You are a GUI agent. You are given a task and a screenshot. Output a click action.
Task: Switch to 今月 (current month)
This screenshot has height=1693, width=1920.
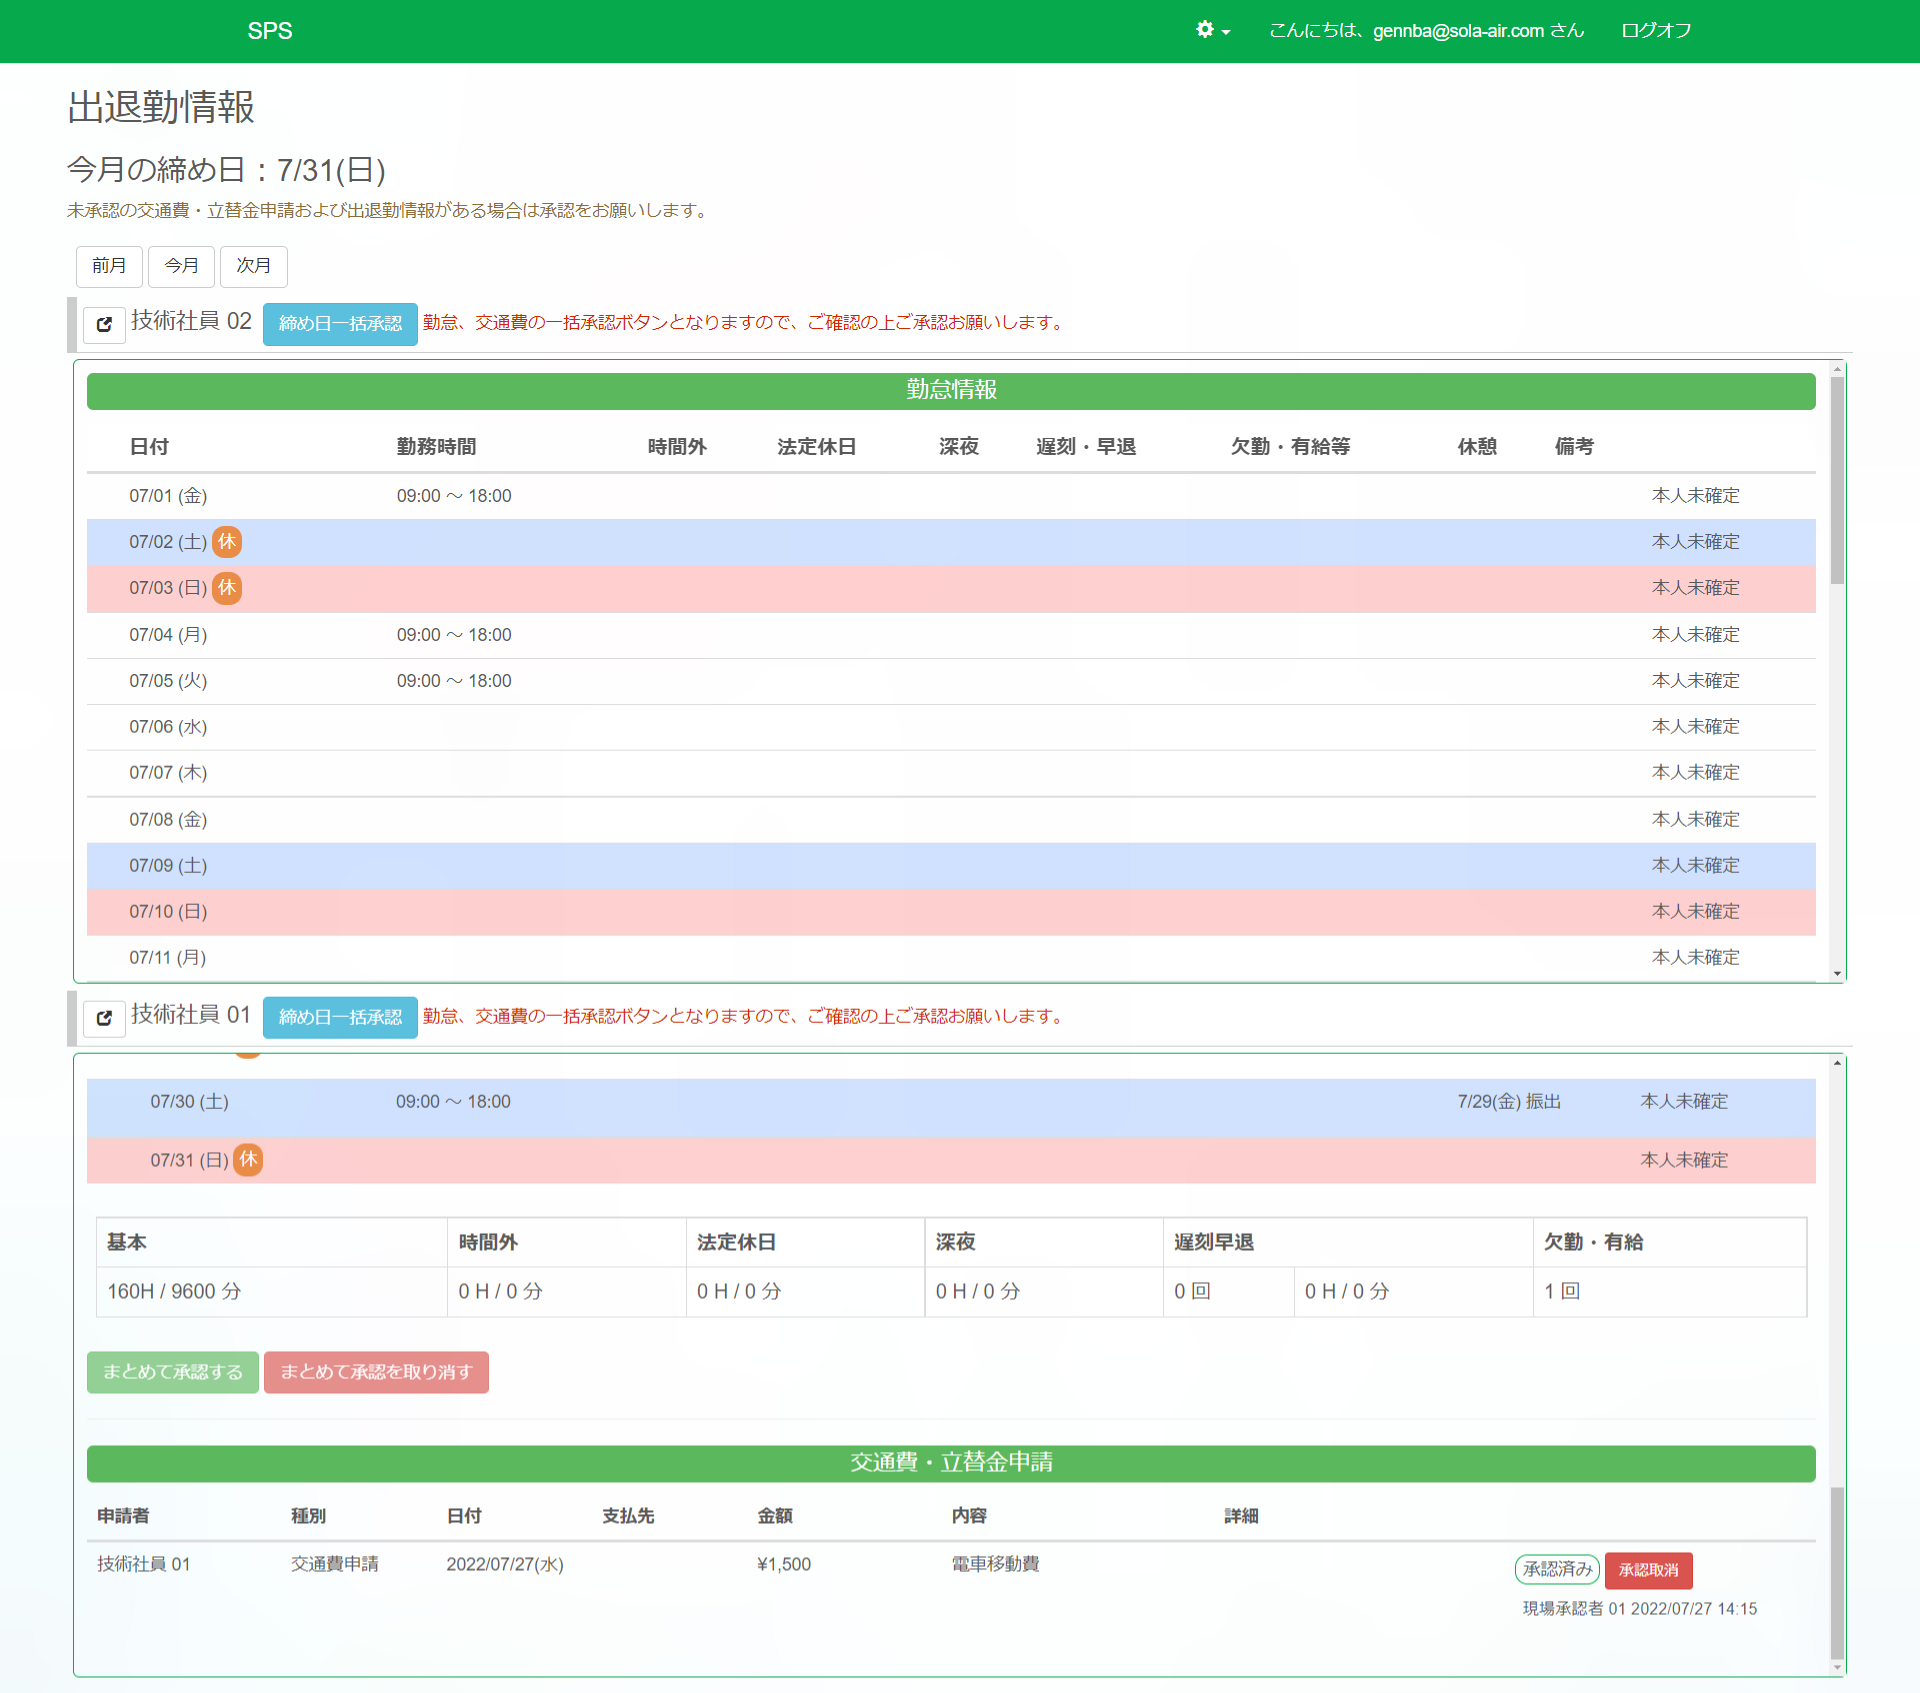pyautogui.click(x=181, y=266)
